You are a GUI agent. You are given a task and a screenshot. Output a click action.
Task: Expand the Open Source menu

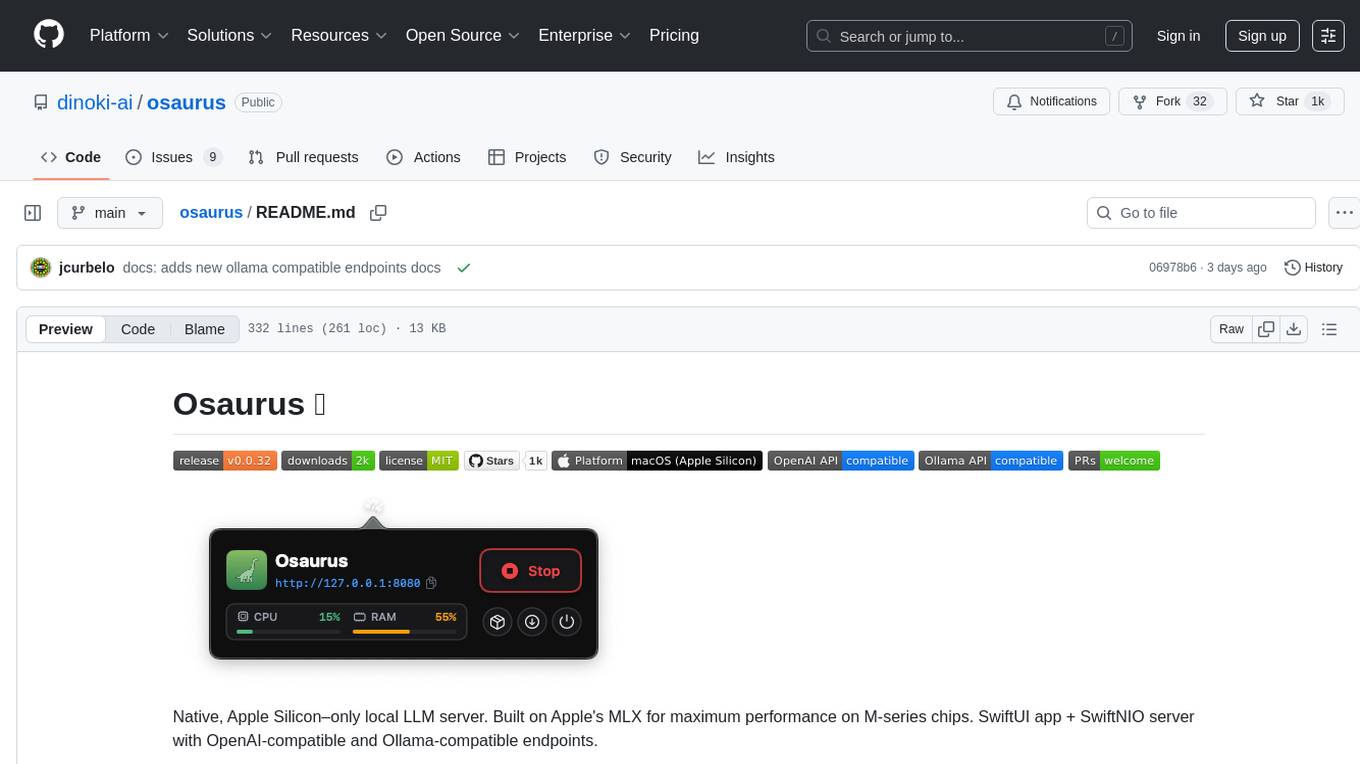(x=463, y=35)
